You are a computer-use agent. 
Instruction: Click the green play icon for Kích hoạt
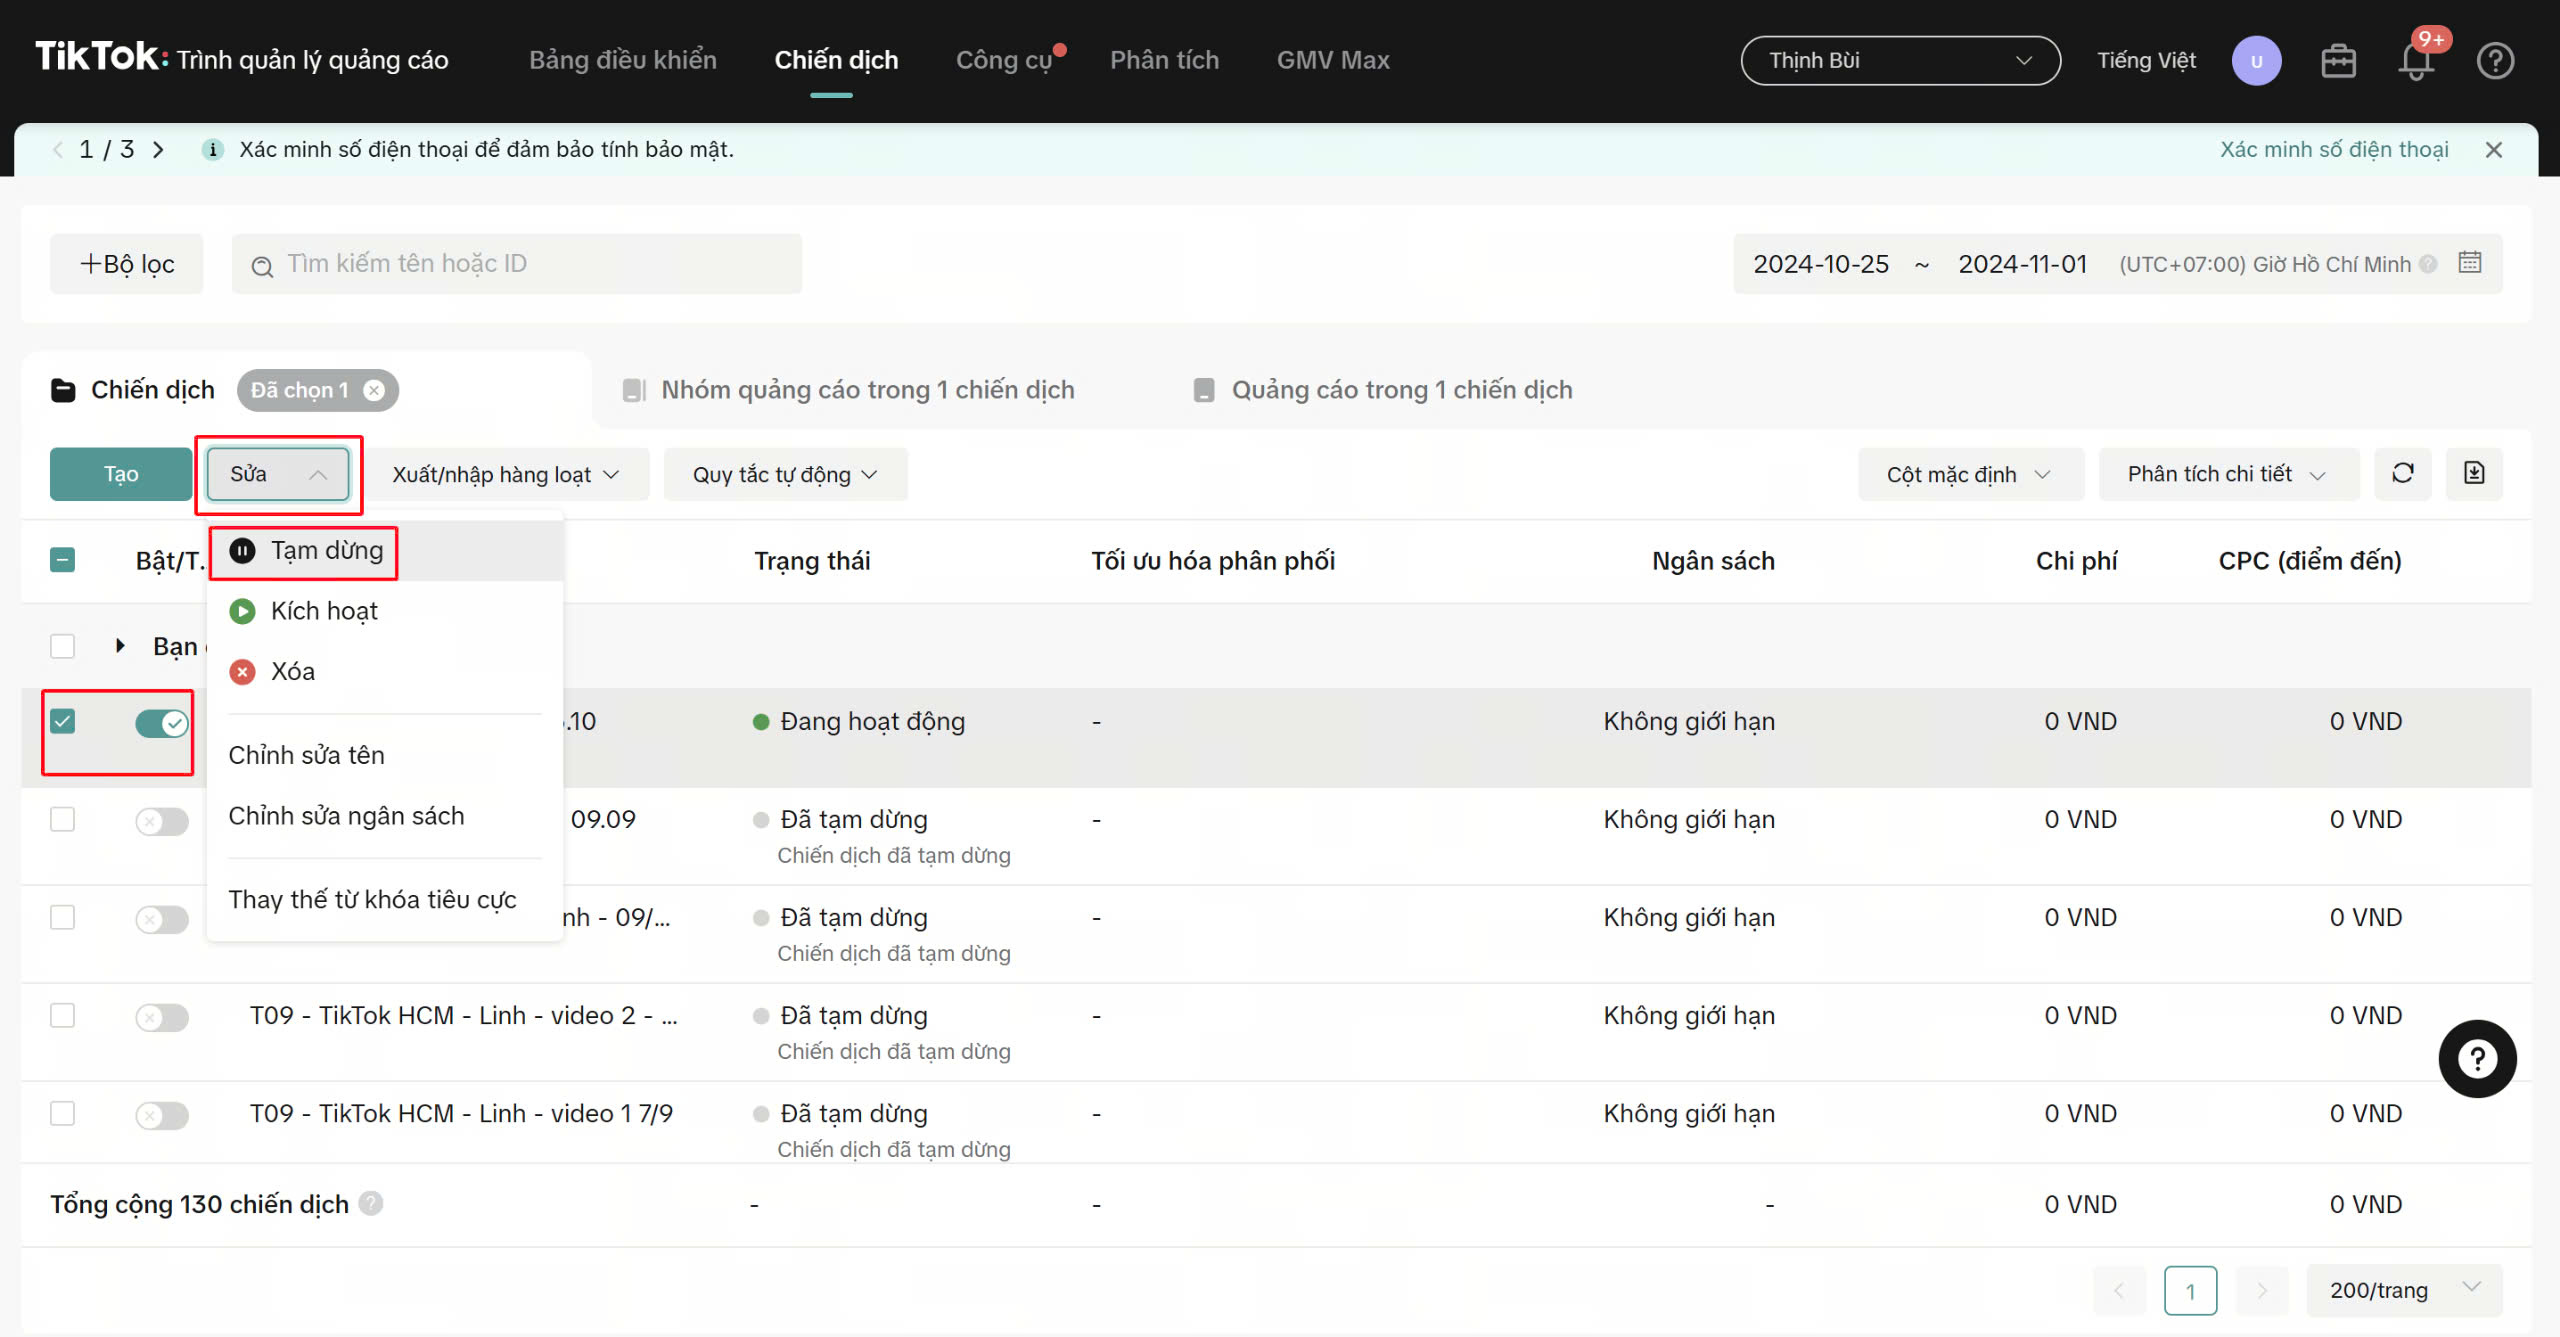coord(242,611)
